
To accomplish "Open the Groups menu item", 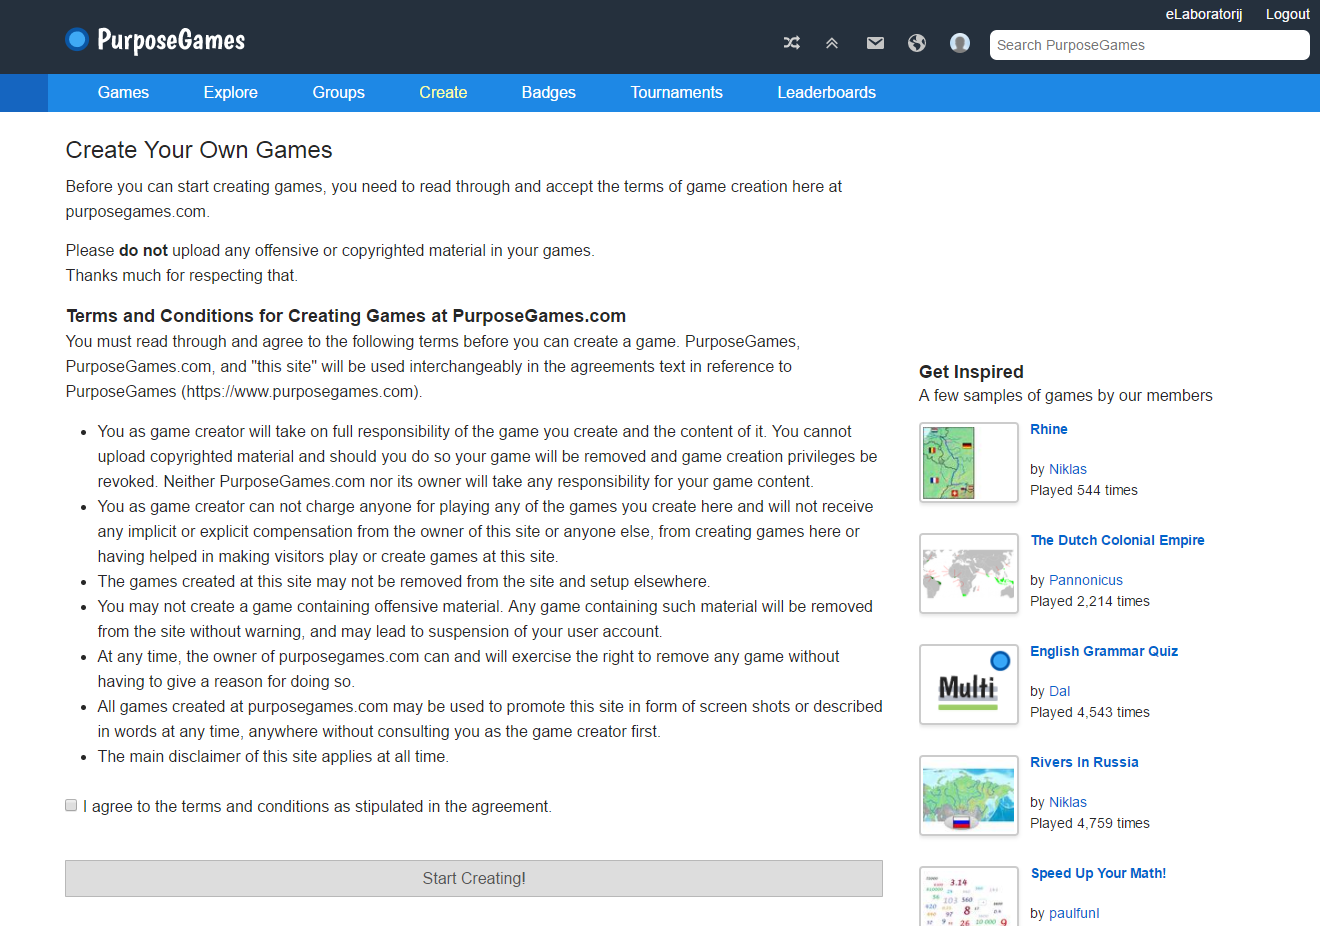I will (x=338, y=92).
